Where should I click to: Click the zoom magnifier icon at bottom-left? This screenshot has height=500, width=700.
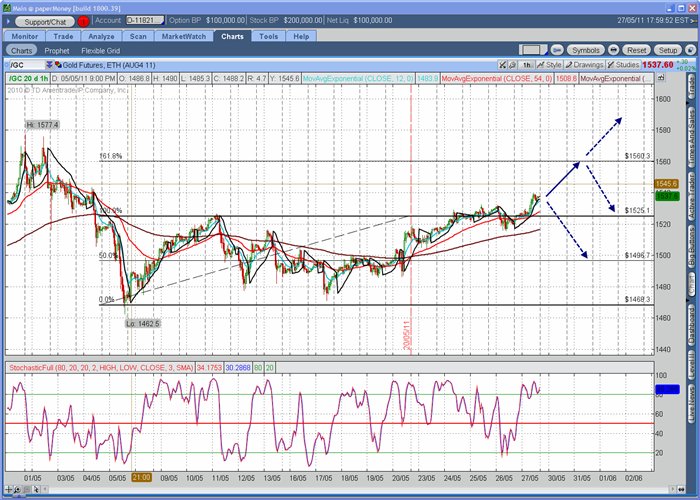tap(17, 490)
